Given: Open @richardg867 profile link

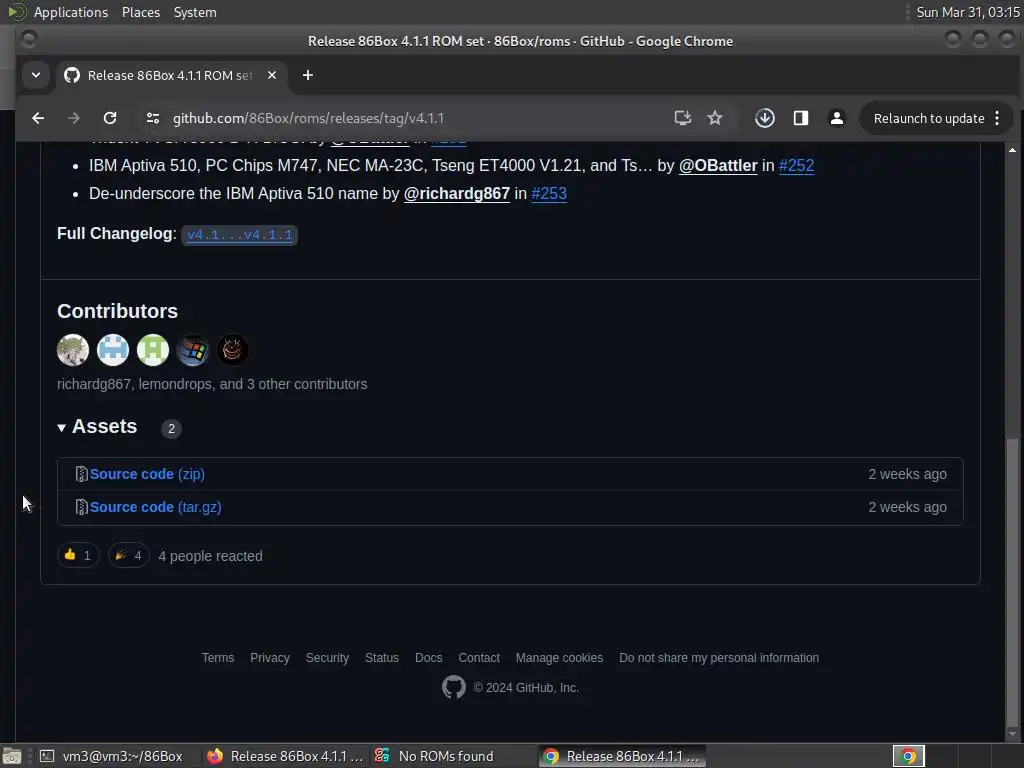Looking at the screenshot, I should pos(456,193).
